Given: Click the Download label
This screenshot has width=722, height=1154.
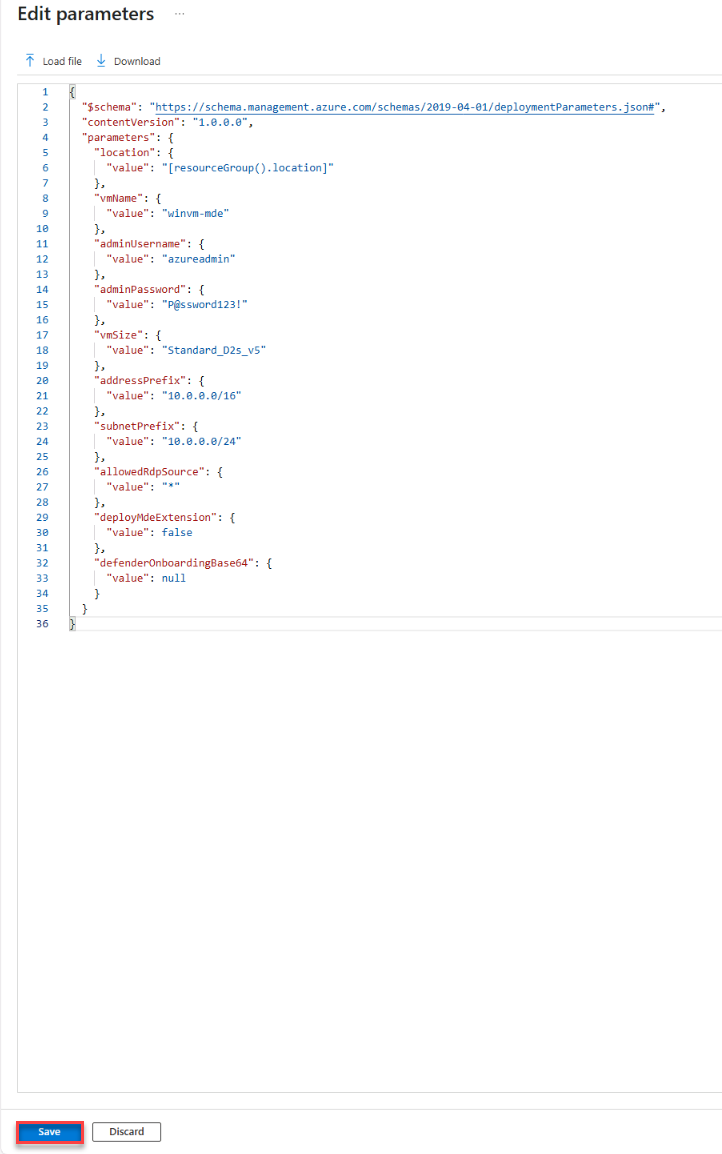Looking at the screenshot, I should (137, 61).
